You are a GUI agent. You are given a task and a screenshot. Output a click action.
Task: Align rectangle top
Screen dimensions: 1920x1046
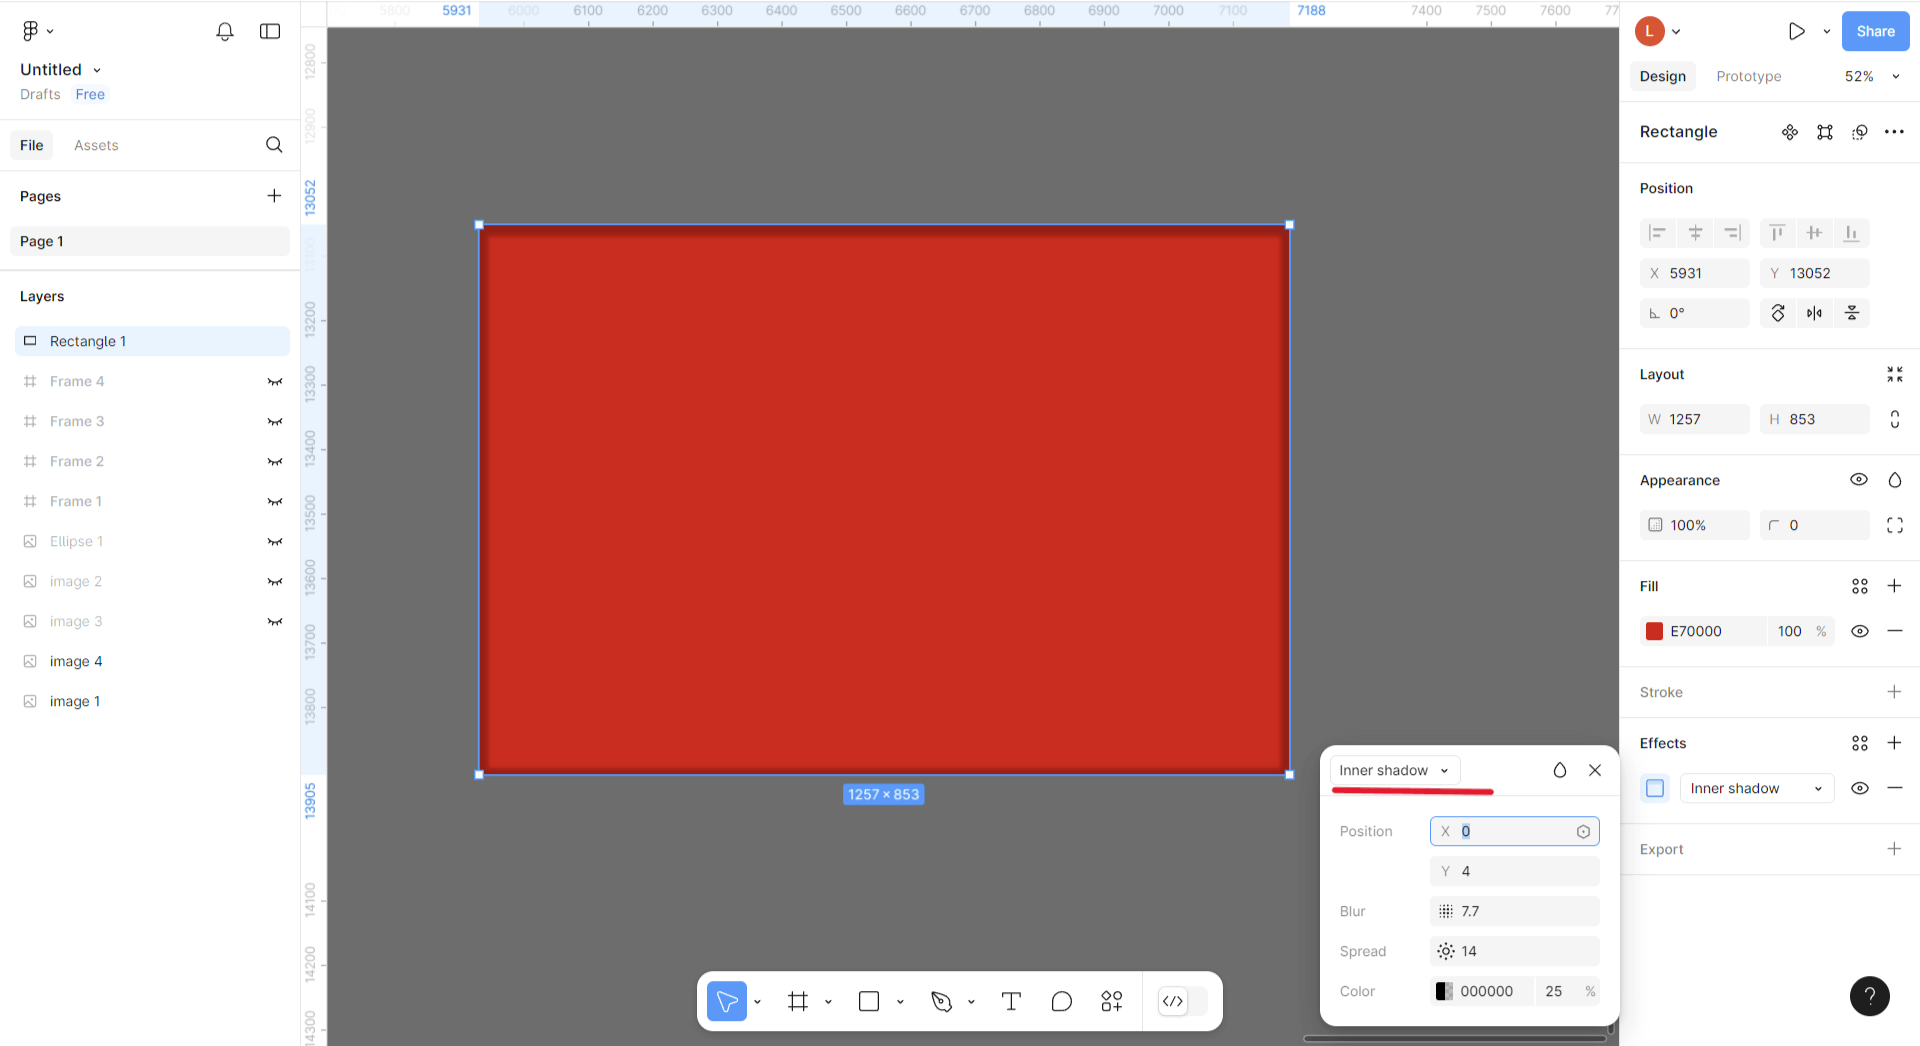(1777, 233)
